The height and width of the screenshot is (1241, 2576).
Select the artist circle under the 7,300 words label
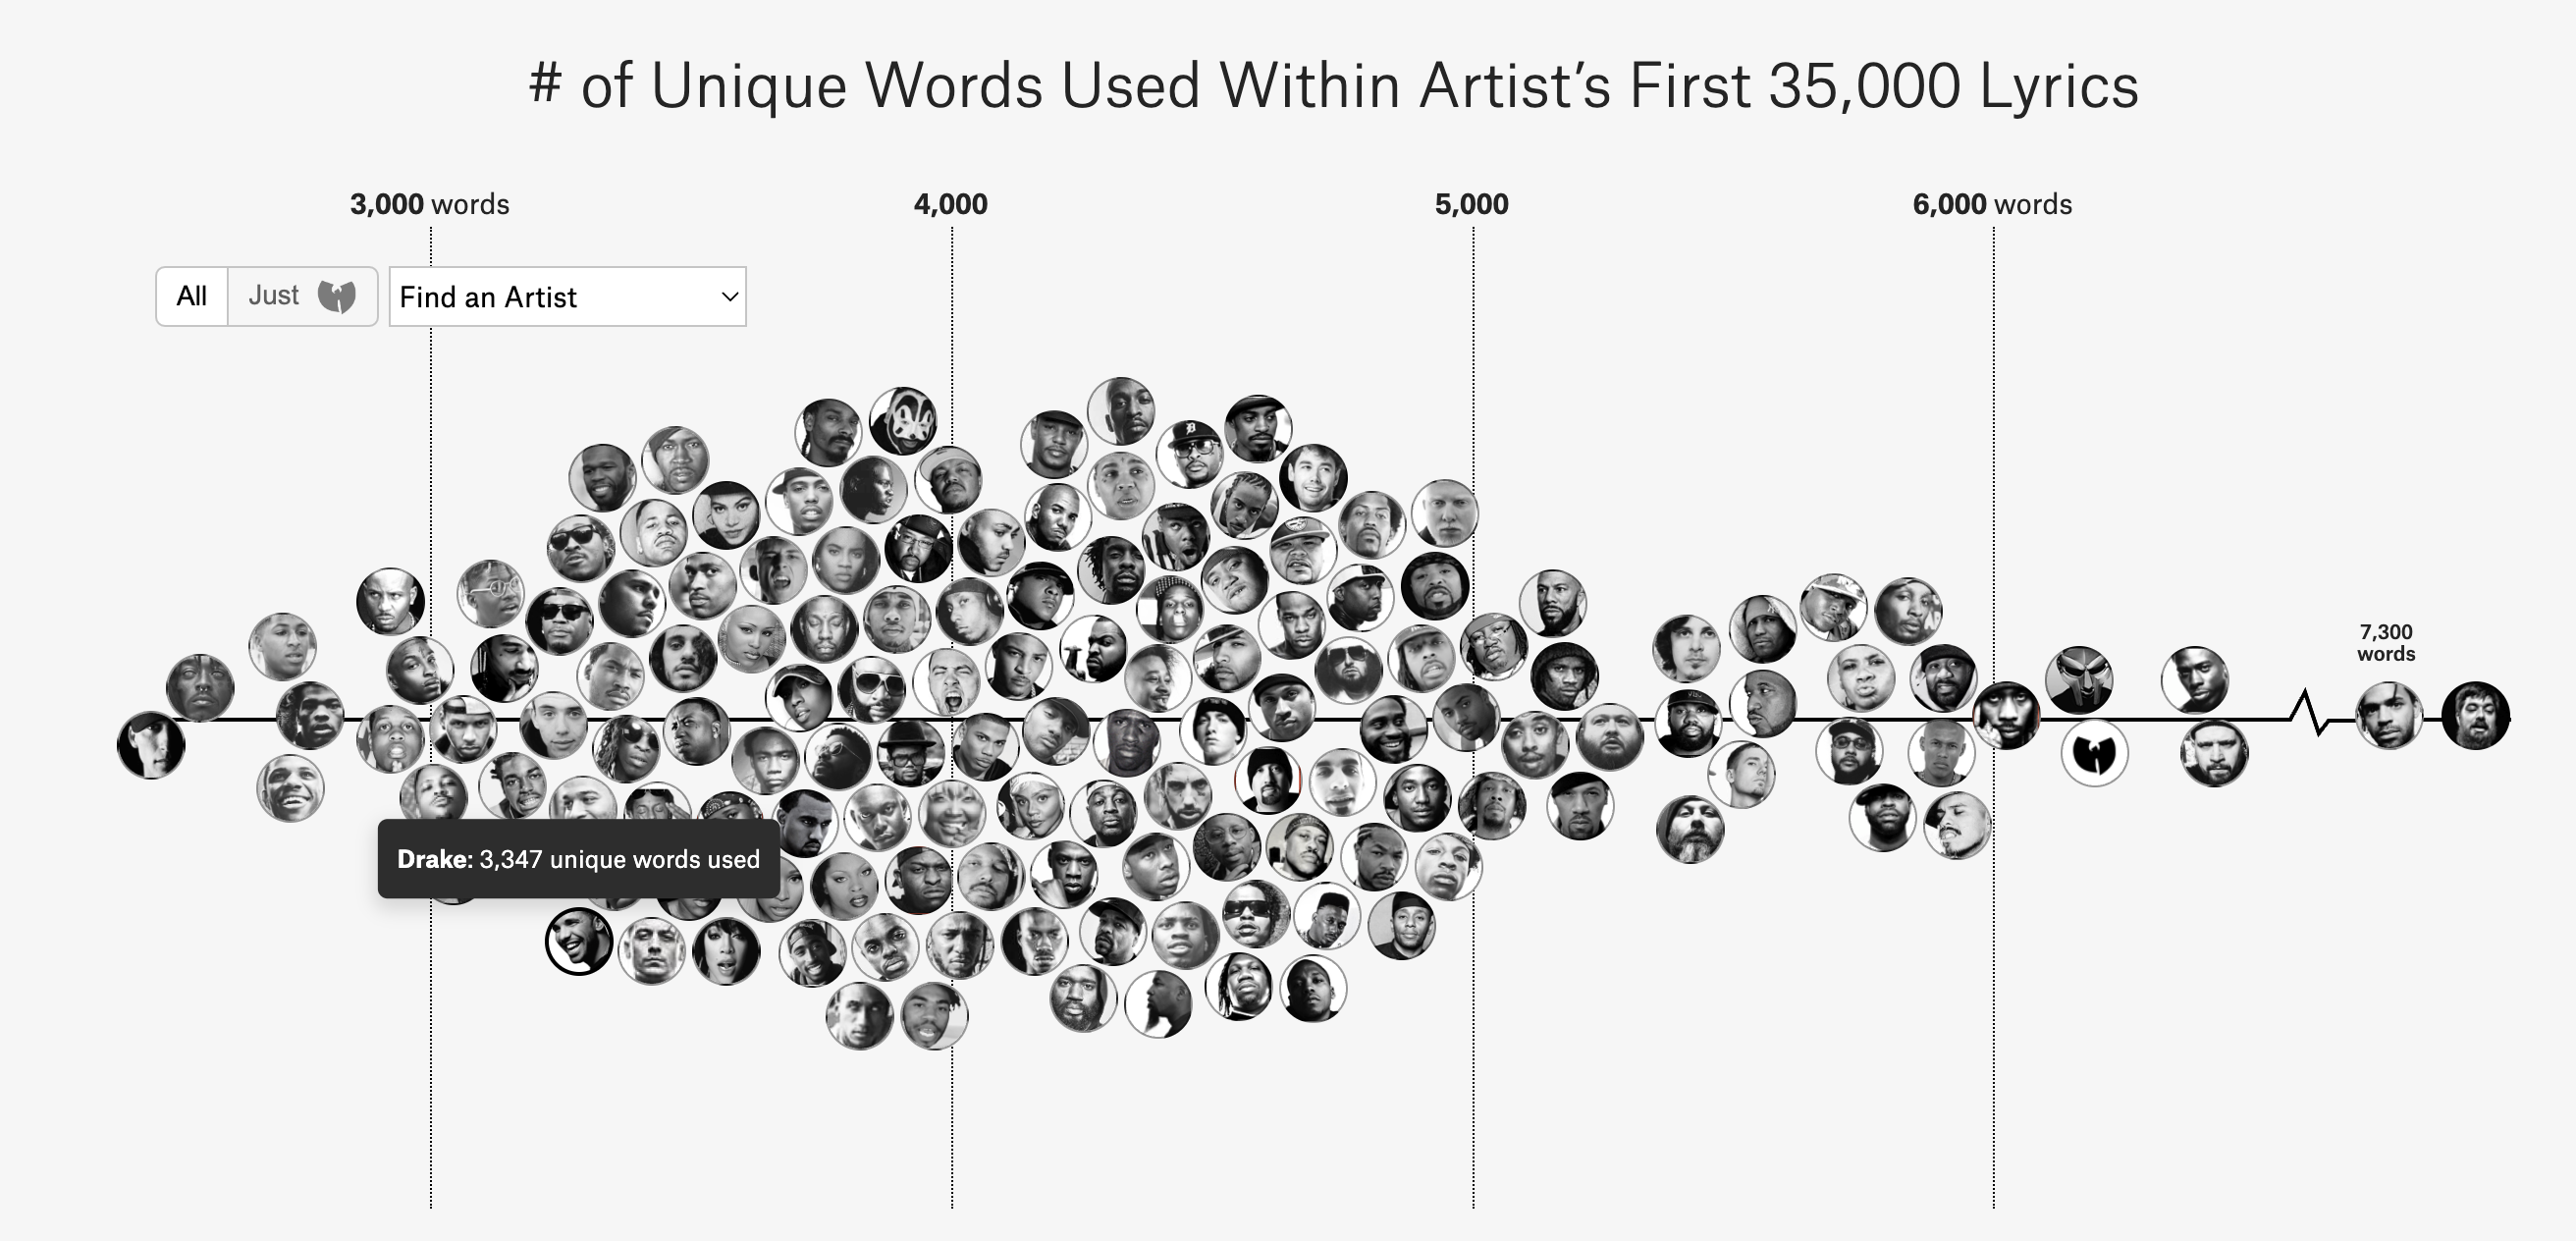2389,715
